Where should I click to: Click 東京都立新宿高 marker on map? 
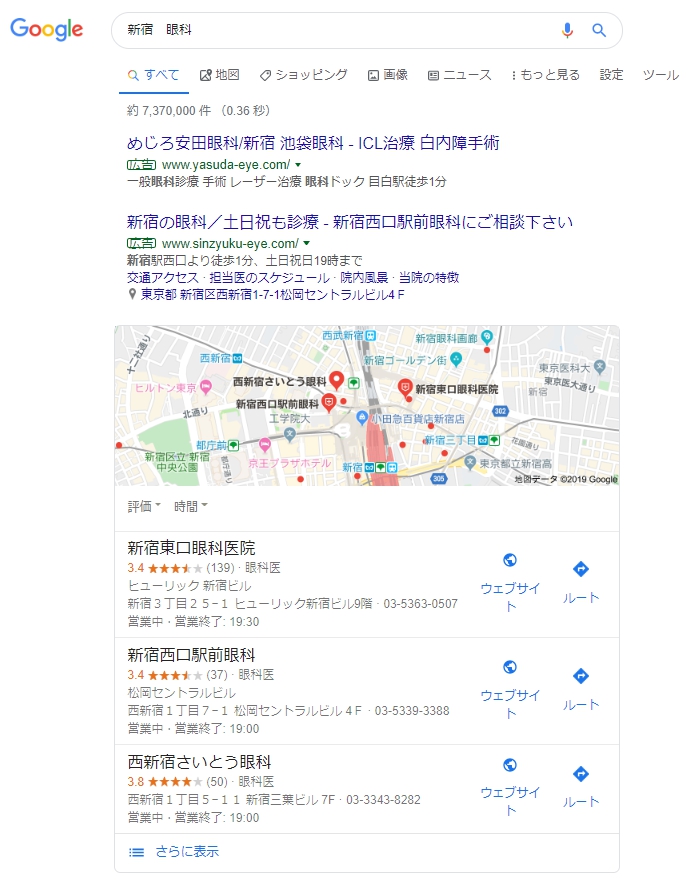click(x=470, y=462)
